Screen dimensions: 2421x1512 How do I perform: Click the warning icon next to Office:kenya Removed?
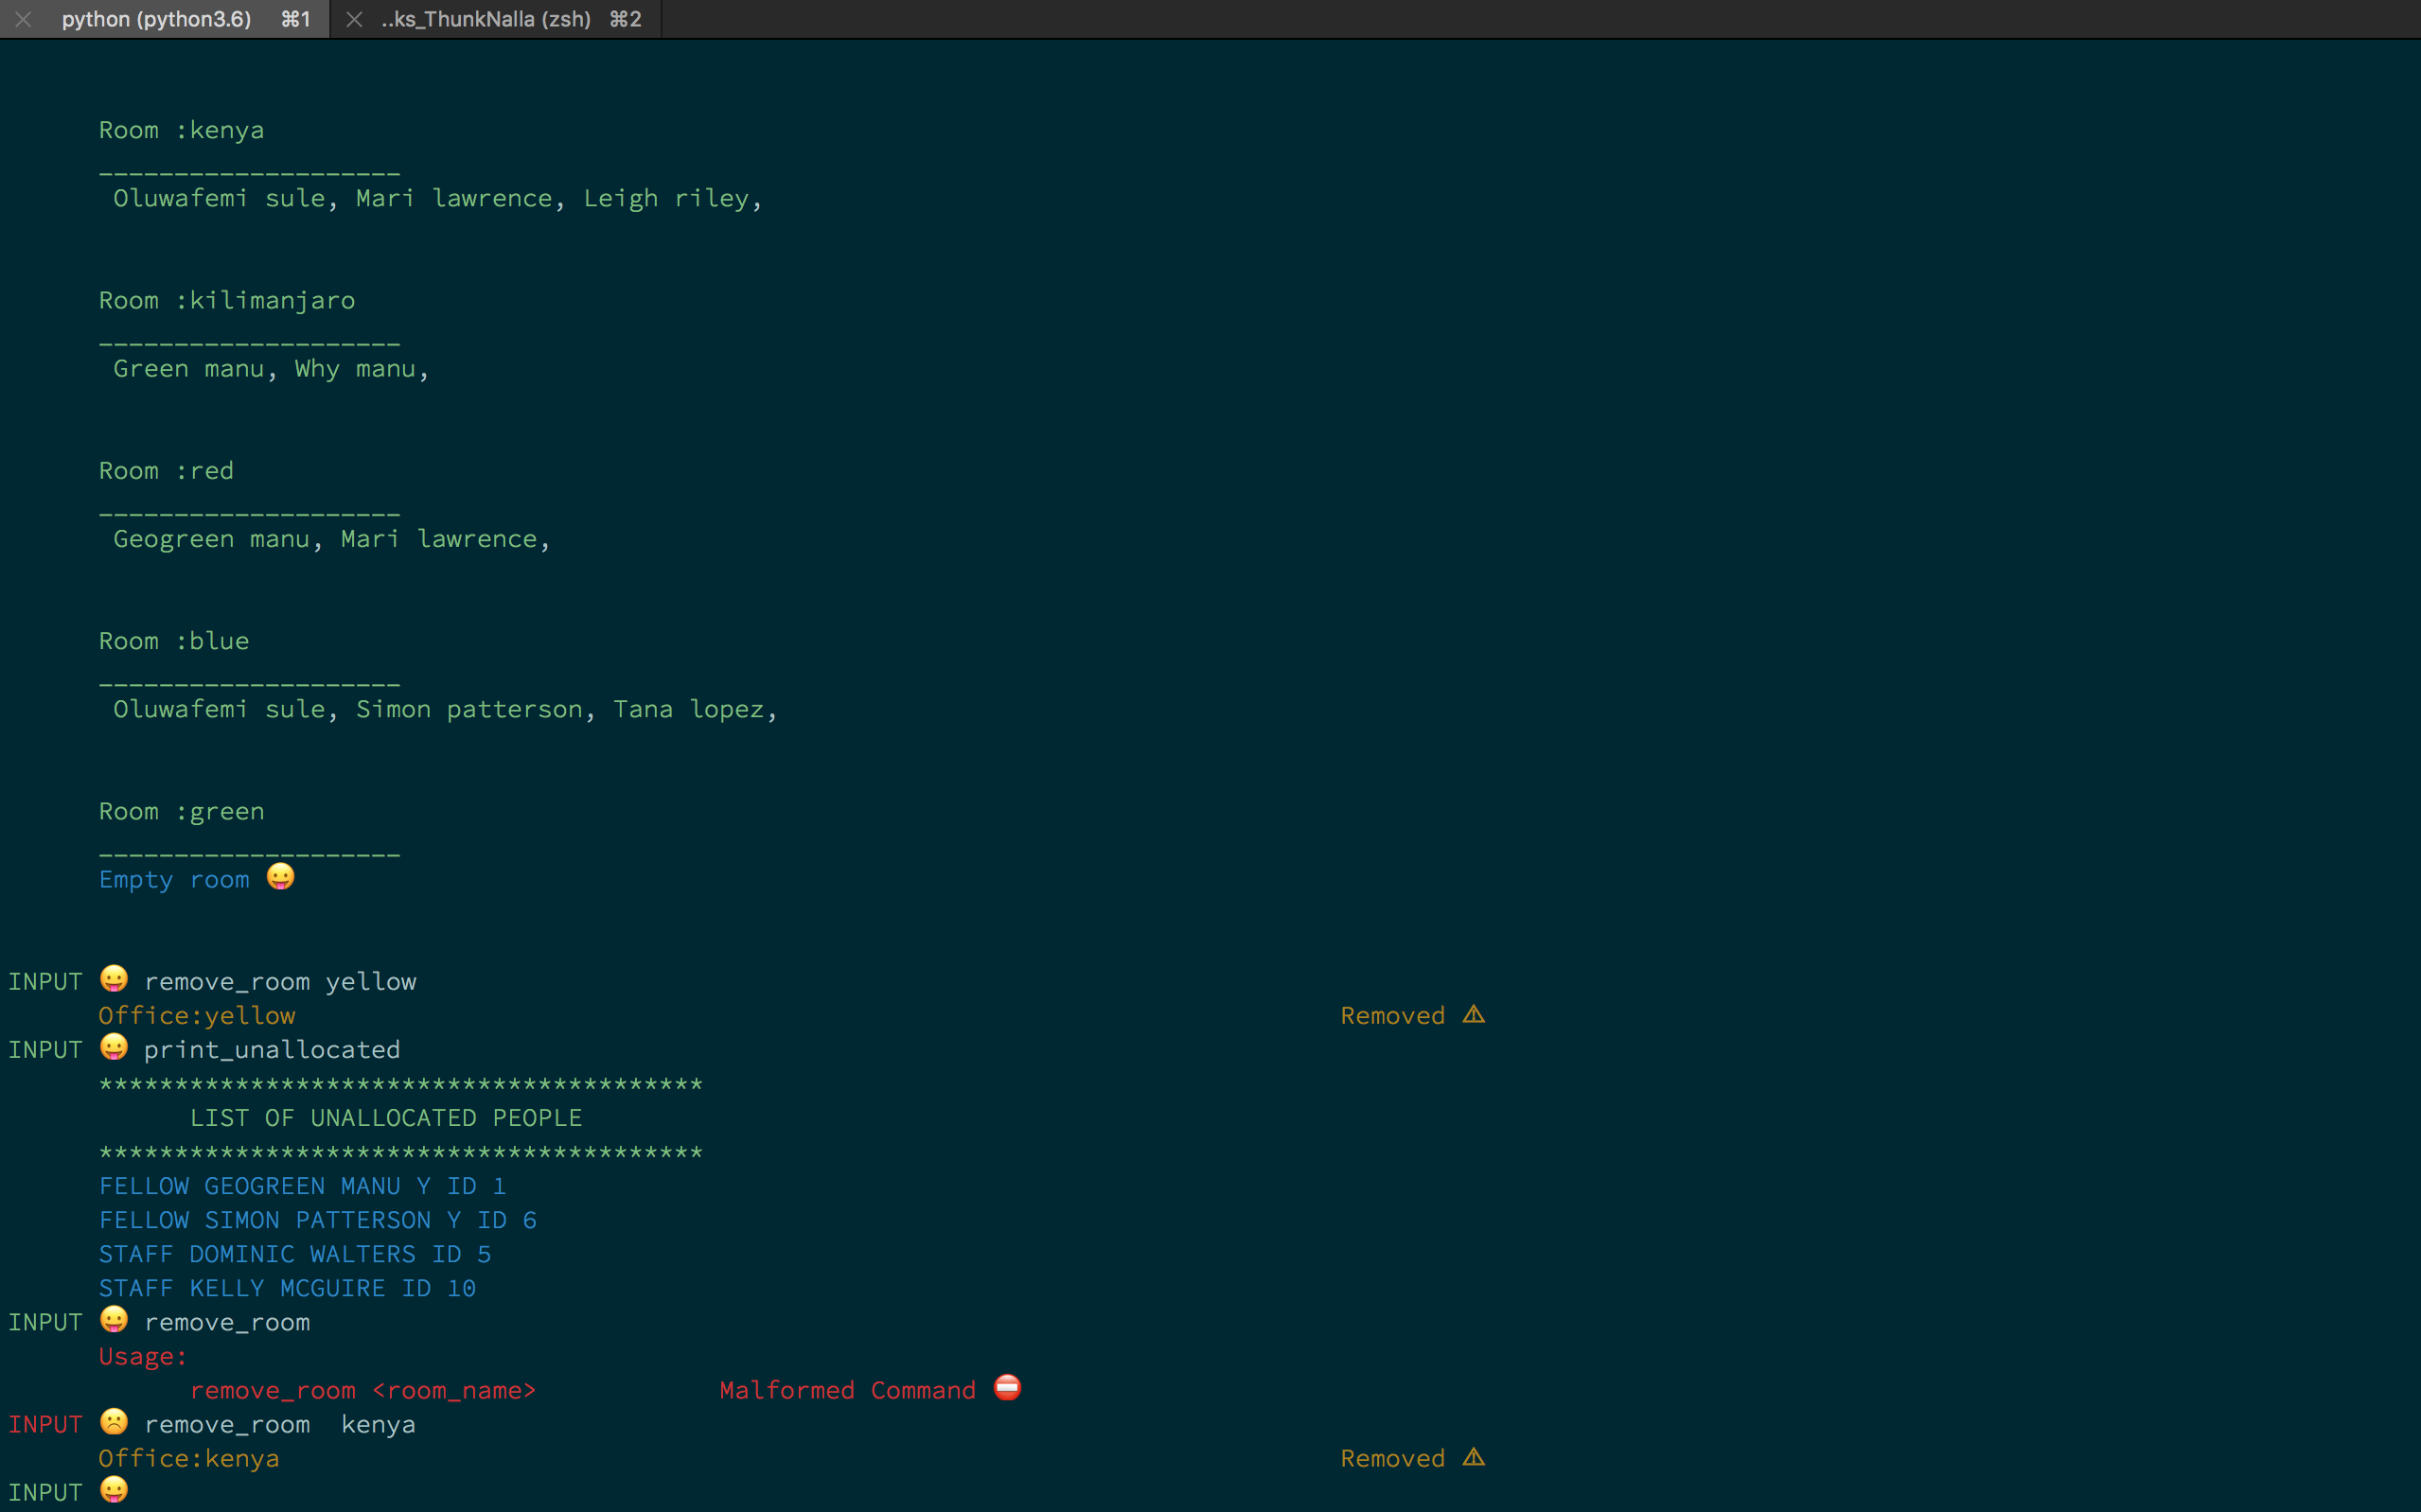[x=1473, y=1458]
